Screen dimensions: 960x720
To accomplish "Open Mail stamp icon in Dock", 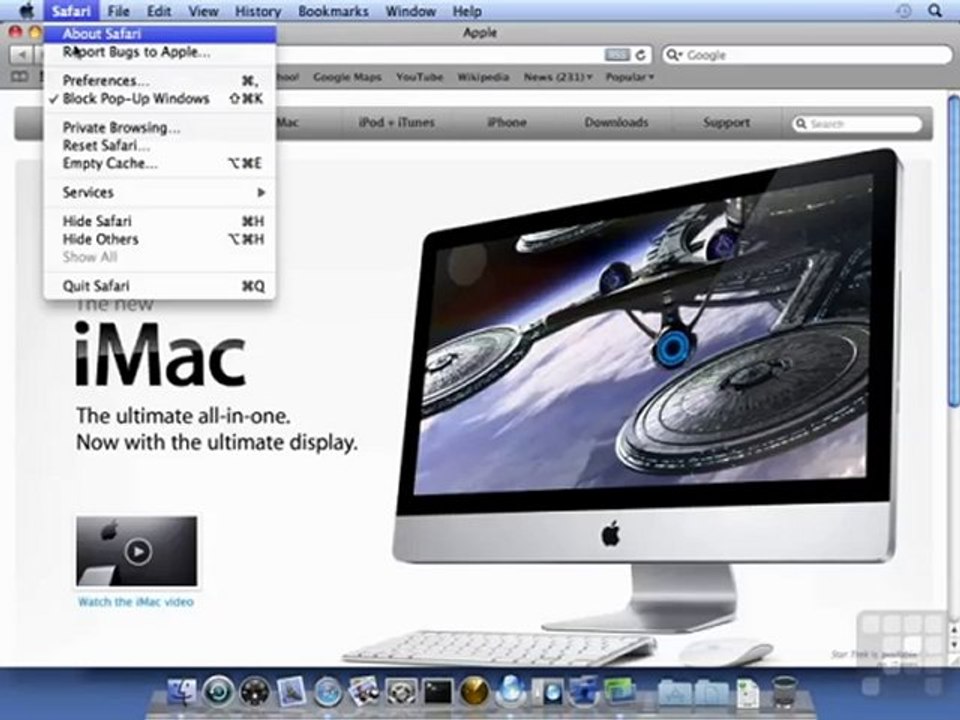I will [291, 691].
